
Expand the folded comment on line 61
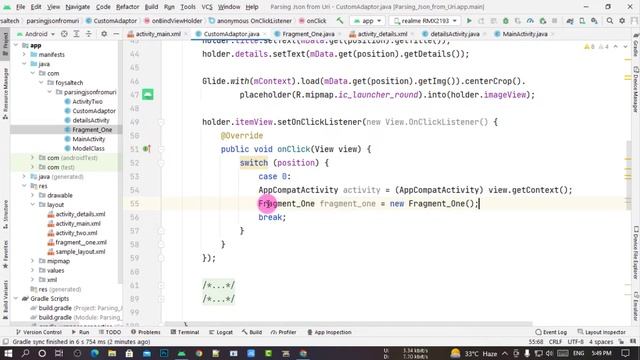coord(219,285)
